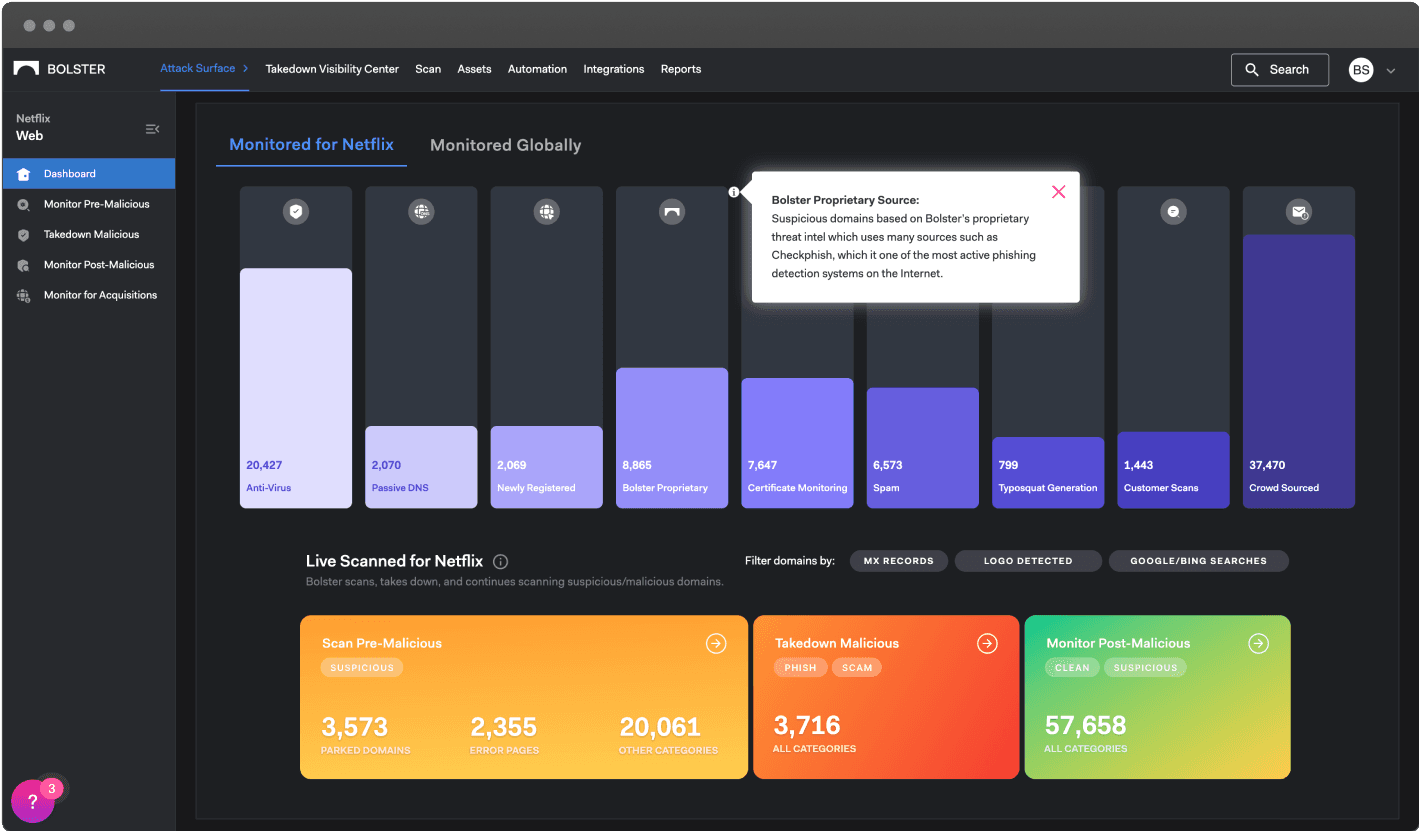
Task: Select the Typosquat Generation bar
Action: [1048, 472]
